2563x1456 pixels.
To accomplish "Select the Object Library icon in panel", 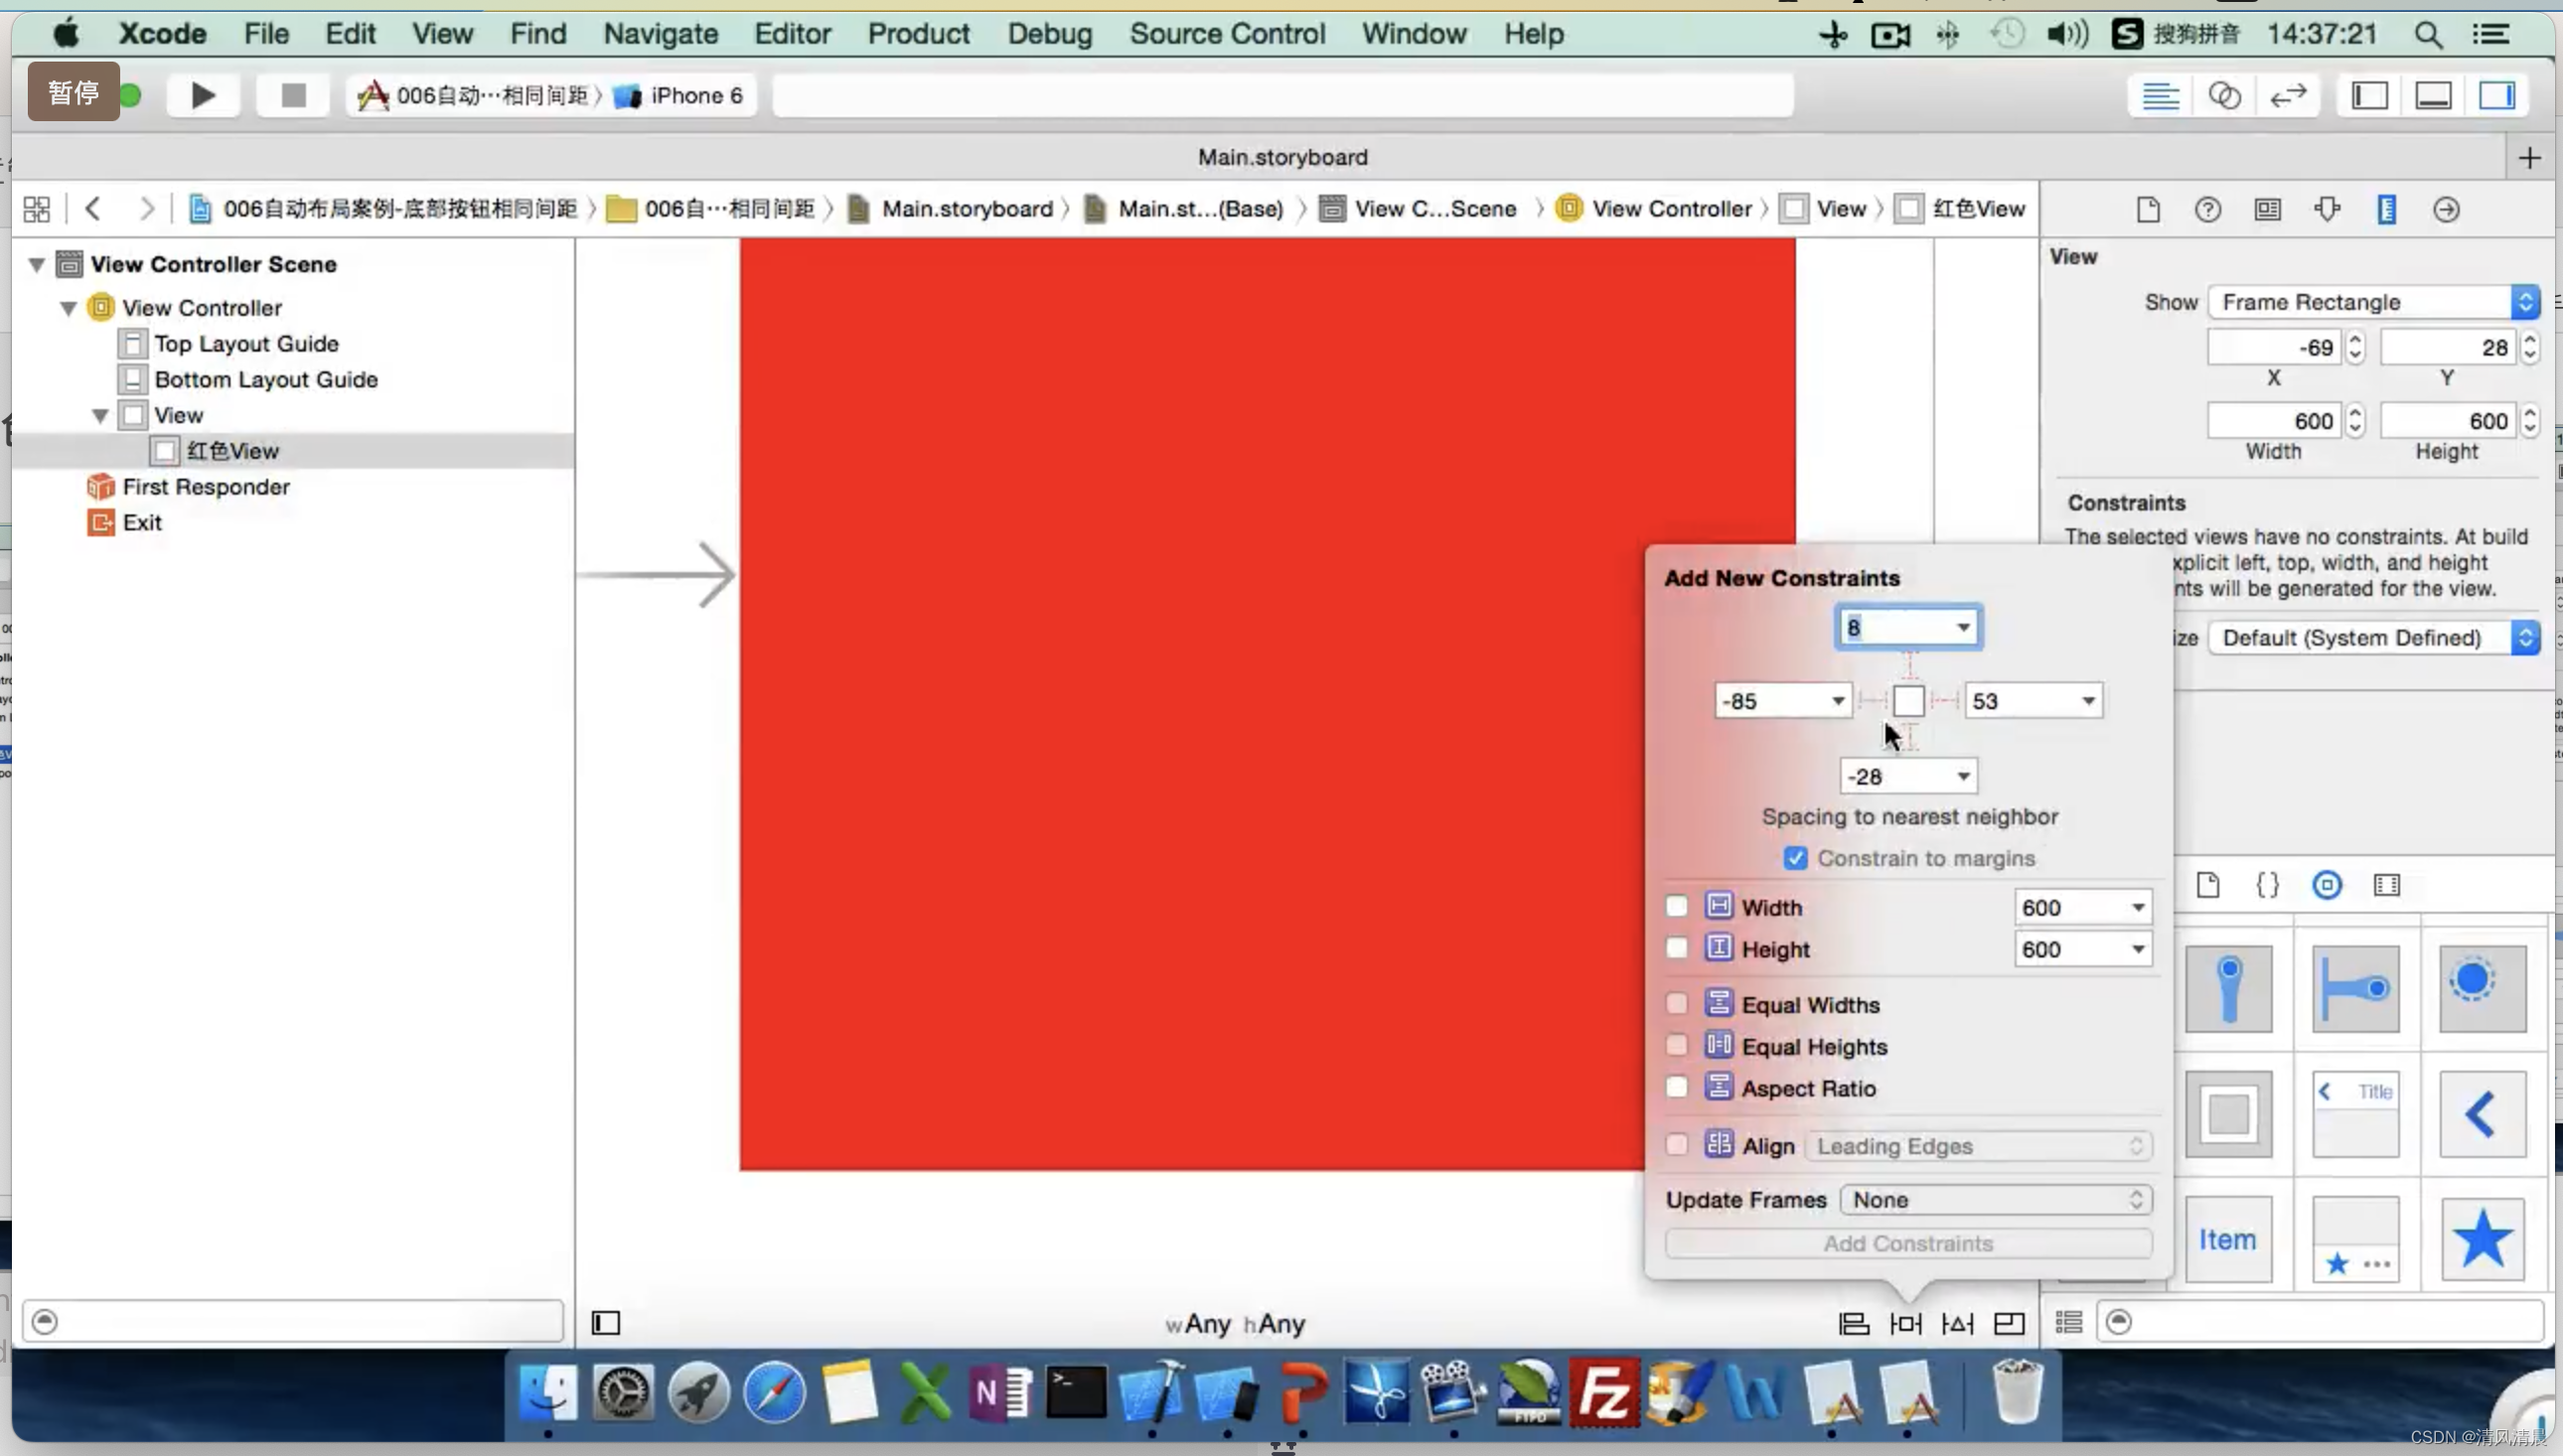I will tap(2328, 884).
